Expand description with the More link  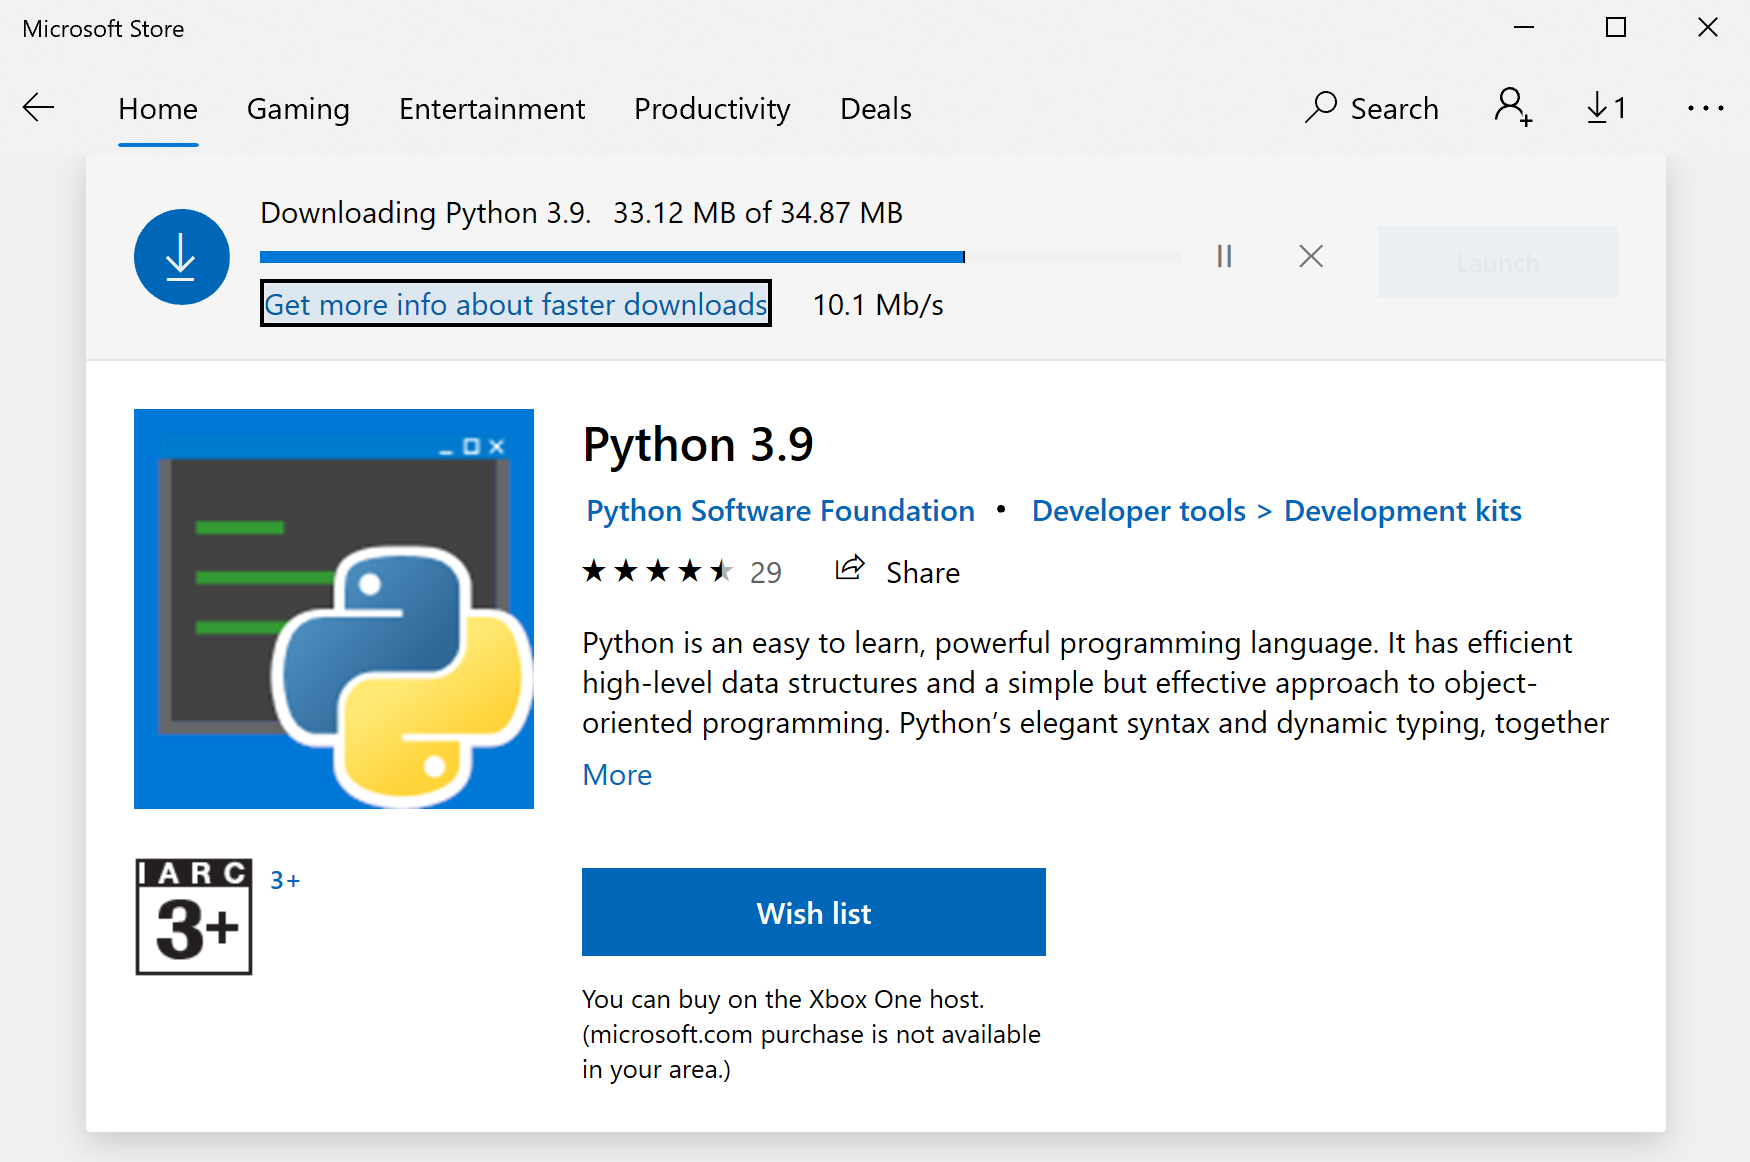pos(617,775)
